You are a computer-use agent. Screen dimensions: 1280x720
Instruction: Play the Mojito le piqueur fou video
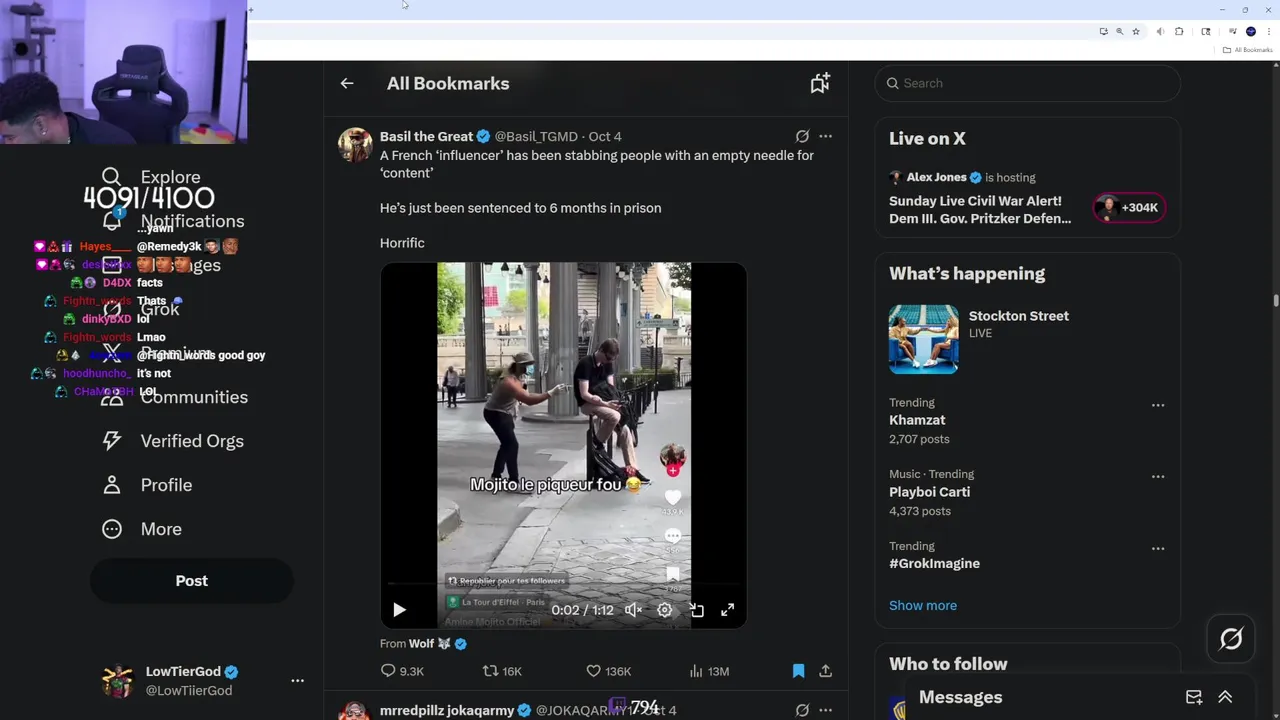click(399, 610)
